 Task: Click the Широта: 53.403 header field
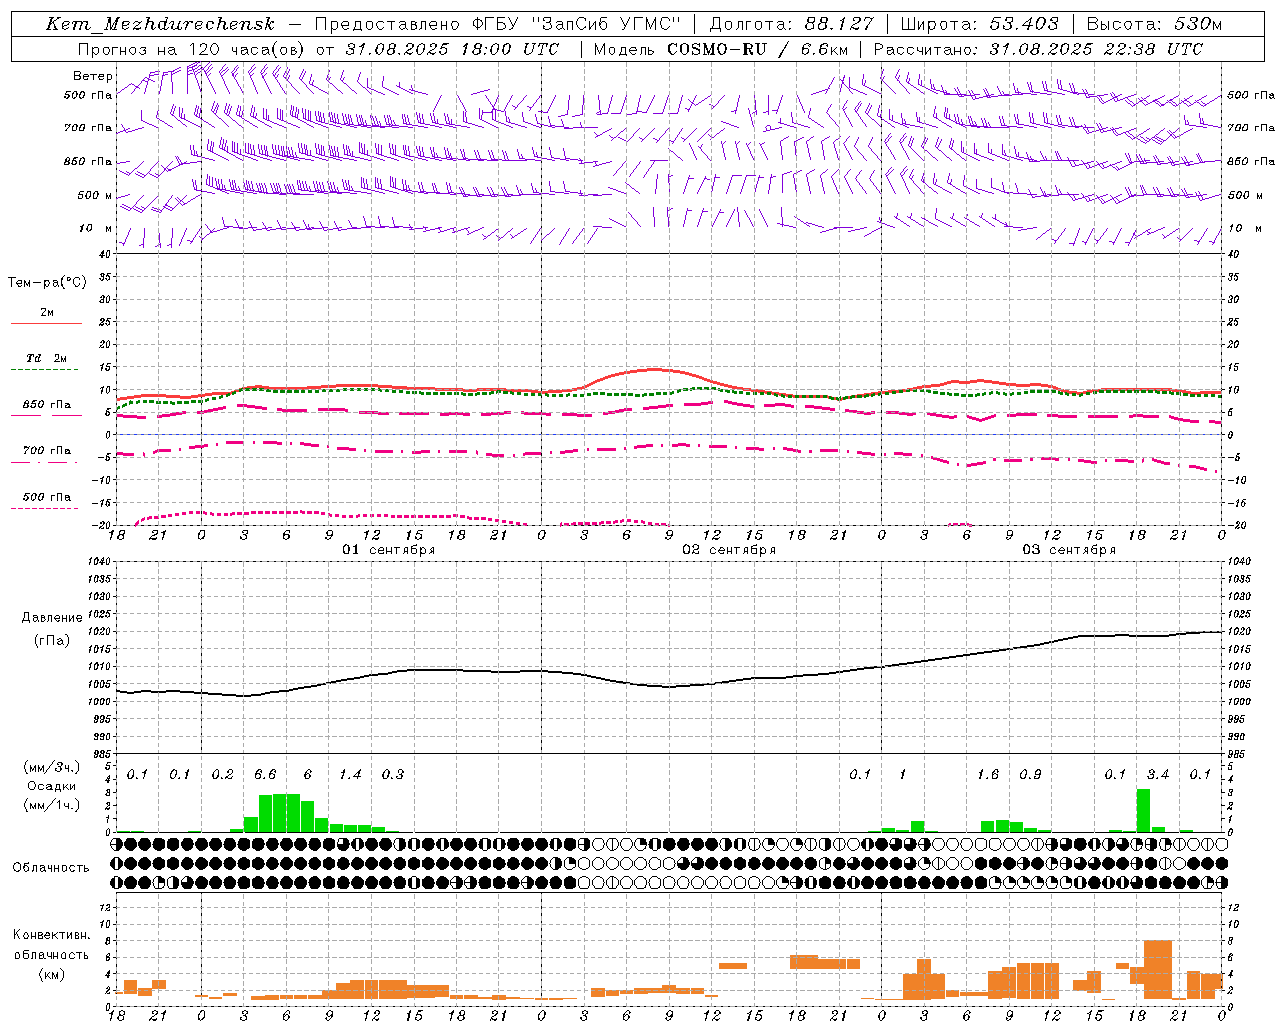(x=979, y=24)
